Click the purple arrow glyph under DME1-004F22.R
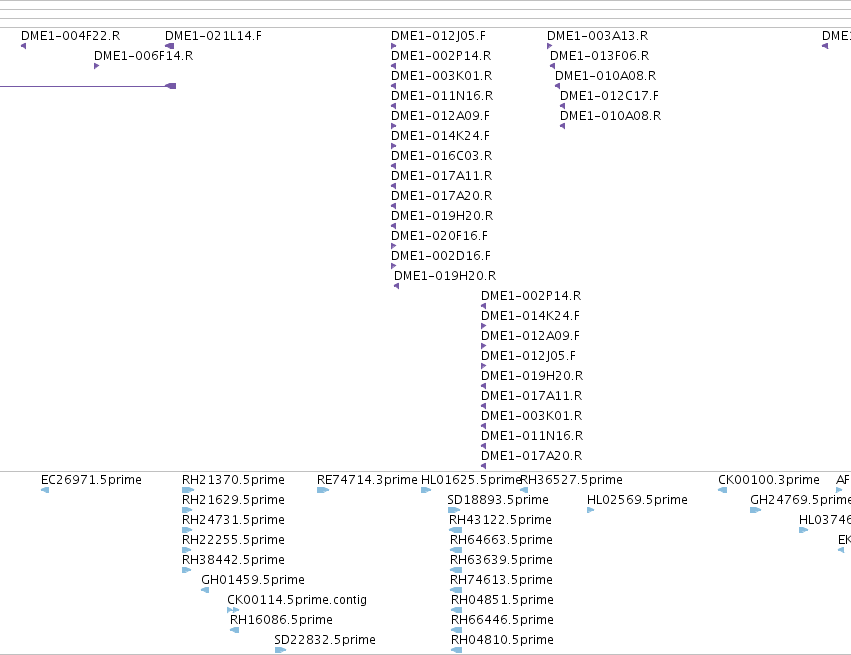Viewport: 851px width, 655px height. coord(23,46)
